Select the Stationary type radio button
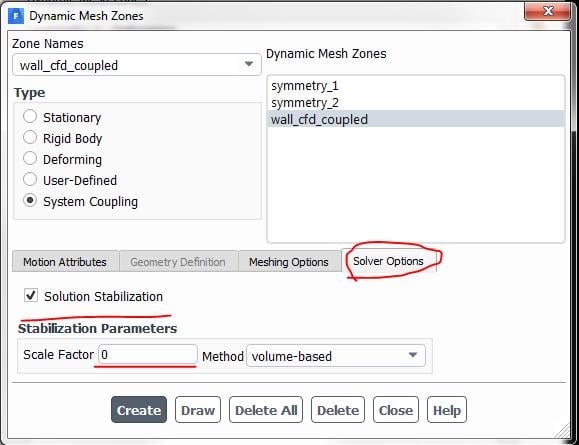This screenshot has height=445, width=579. (x=30, y=117)
